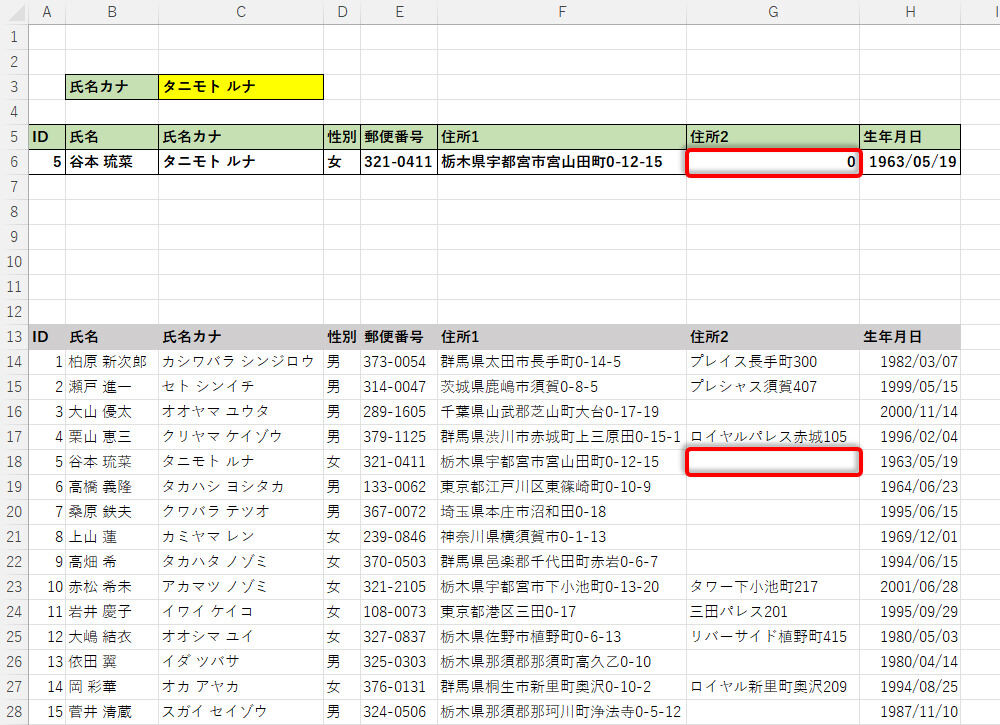Click cell リバーサイド植野町415
This screenshot has height=725, width=1000.
773,636
